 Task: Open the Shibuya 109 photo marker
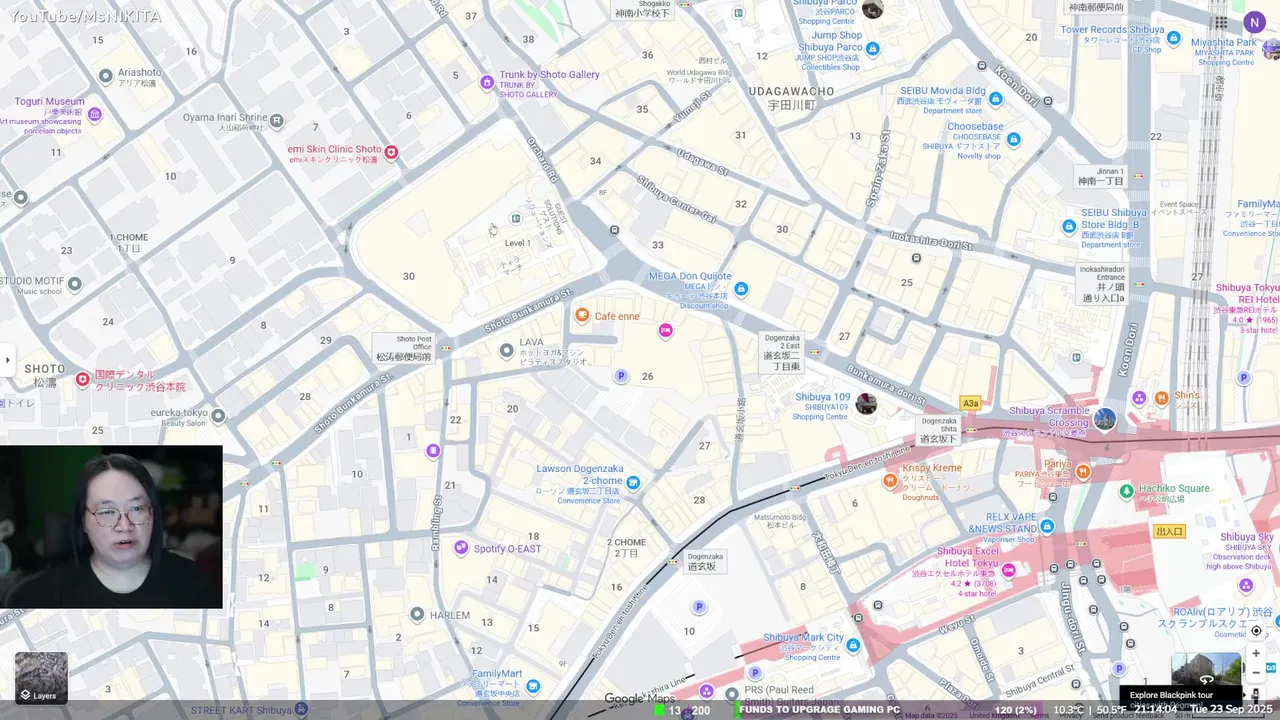(866, 404)
